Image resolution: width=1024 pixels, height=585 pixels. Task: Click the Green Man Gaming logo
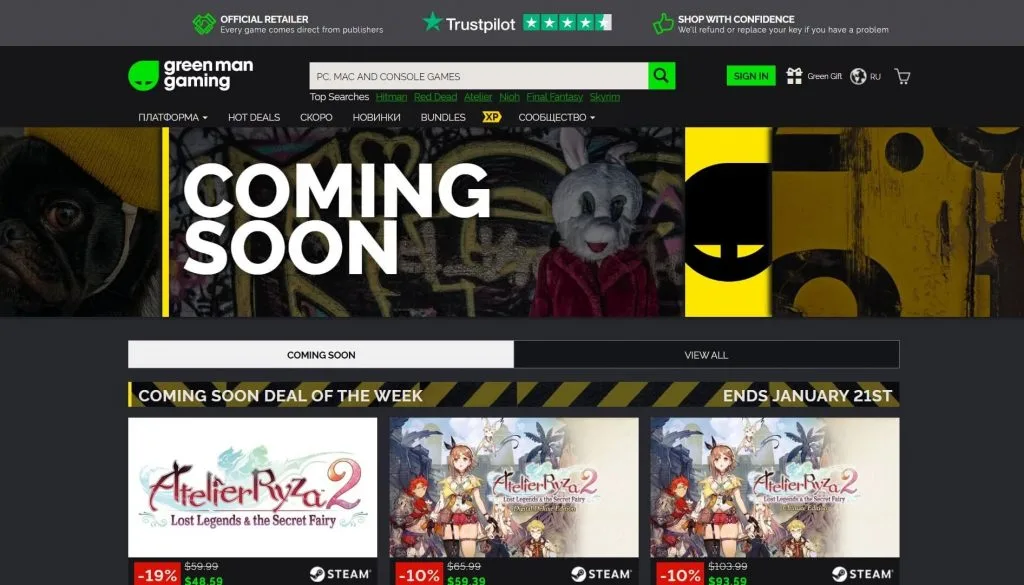(190, 75)
